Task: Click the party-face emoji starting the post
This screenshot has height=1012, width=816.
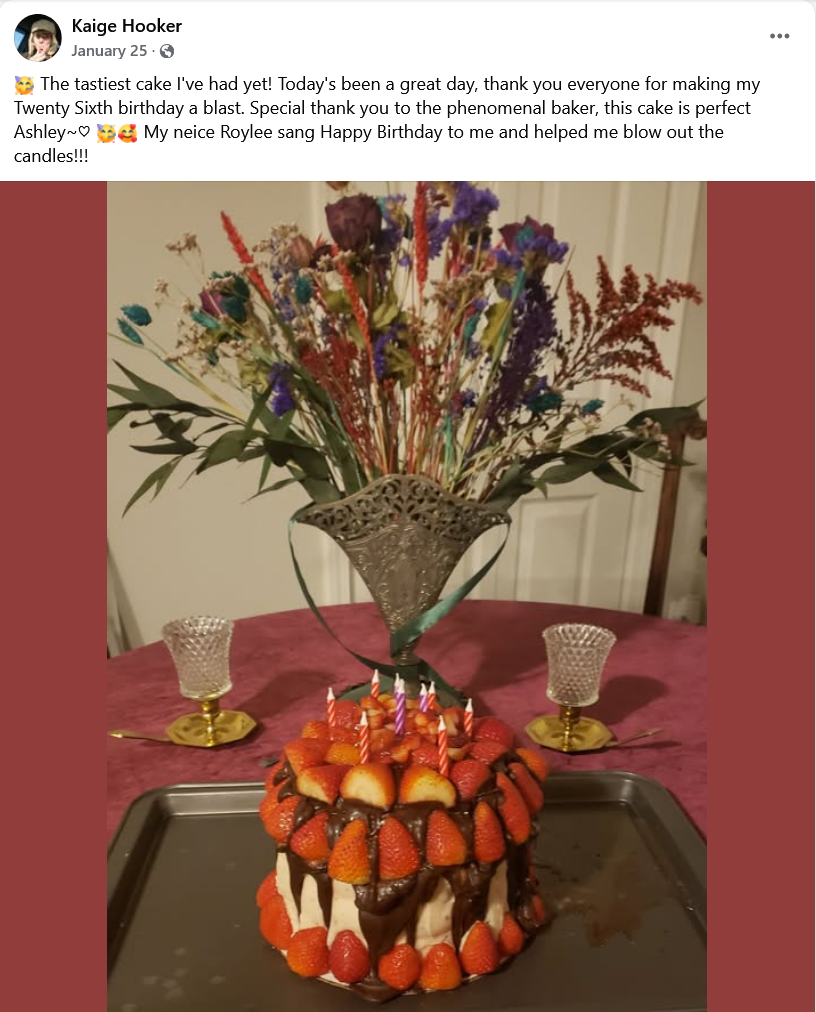Action: pyautogui.click(x=24, y=85)
